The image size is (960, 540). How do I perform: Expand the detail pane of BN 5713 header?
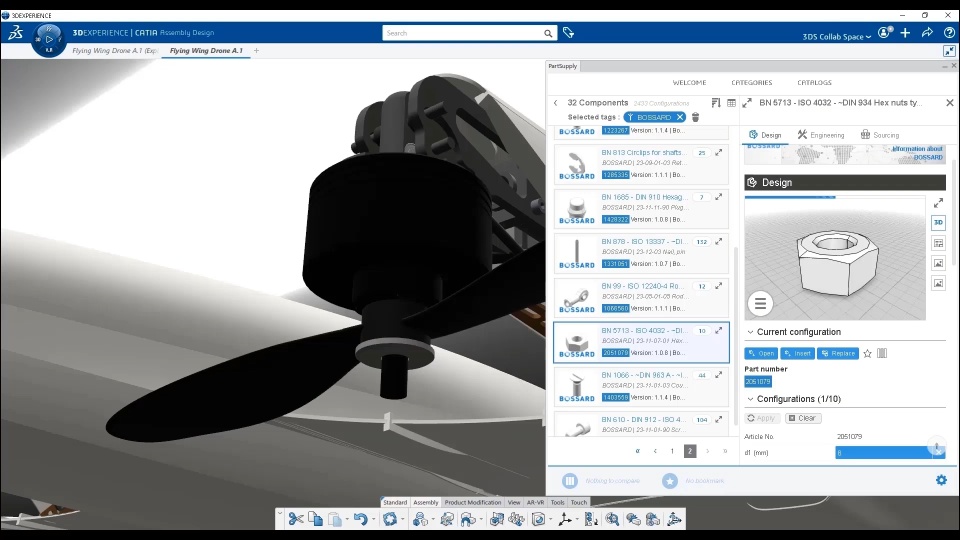[x=747, y=103]
